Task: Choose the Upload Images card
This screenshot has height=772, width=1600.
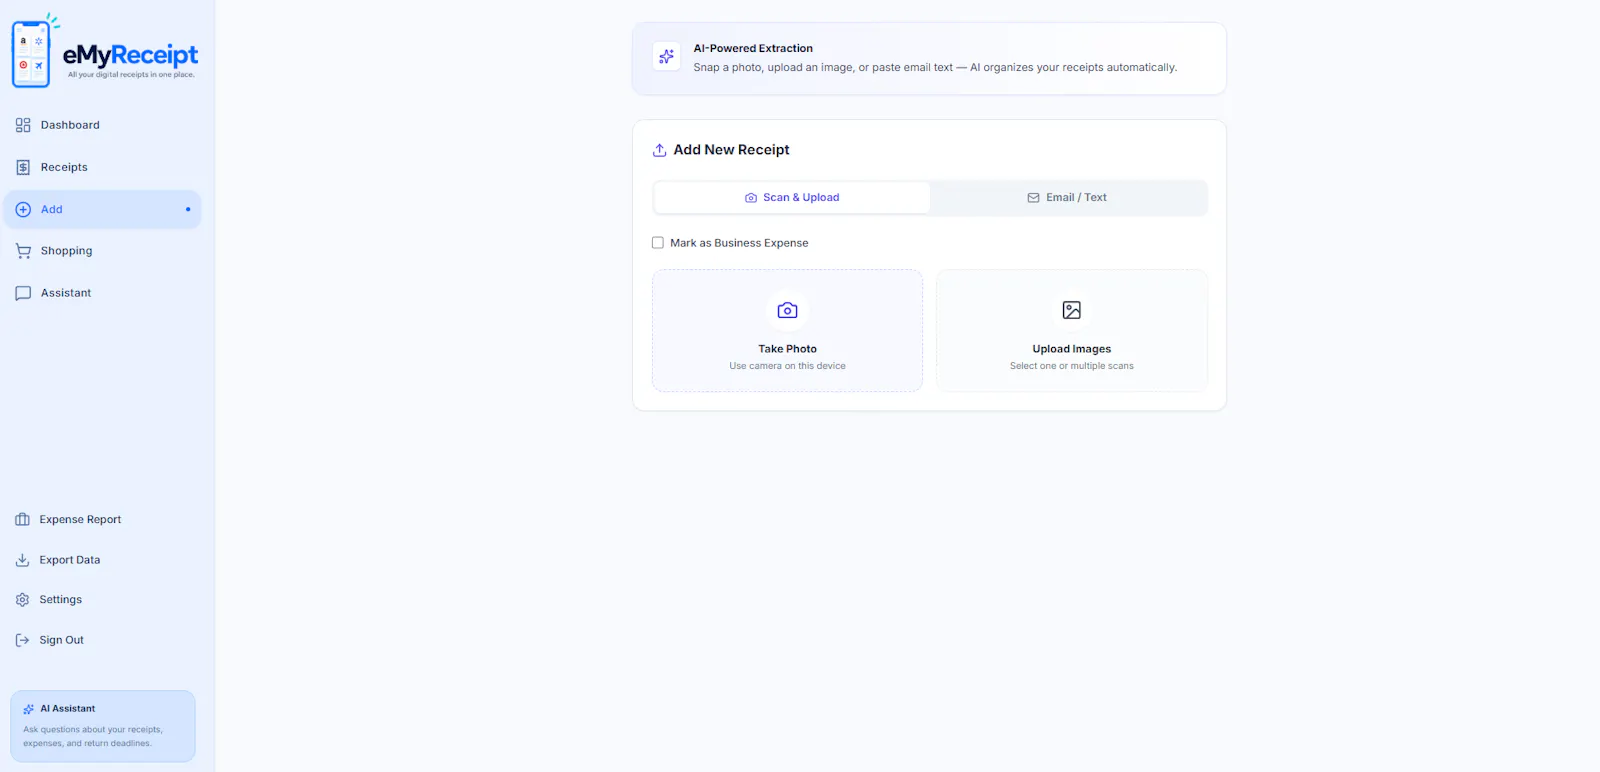Action: point(1072,331)
